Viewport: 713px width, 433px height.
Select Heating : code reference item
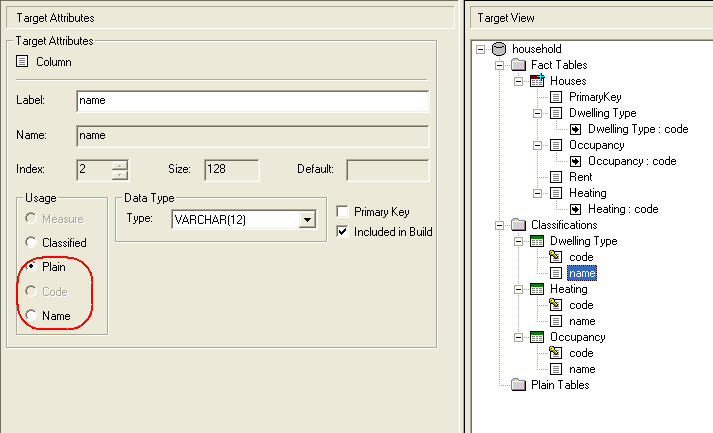point(622,209)
